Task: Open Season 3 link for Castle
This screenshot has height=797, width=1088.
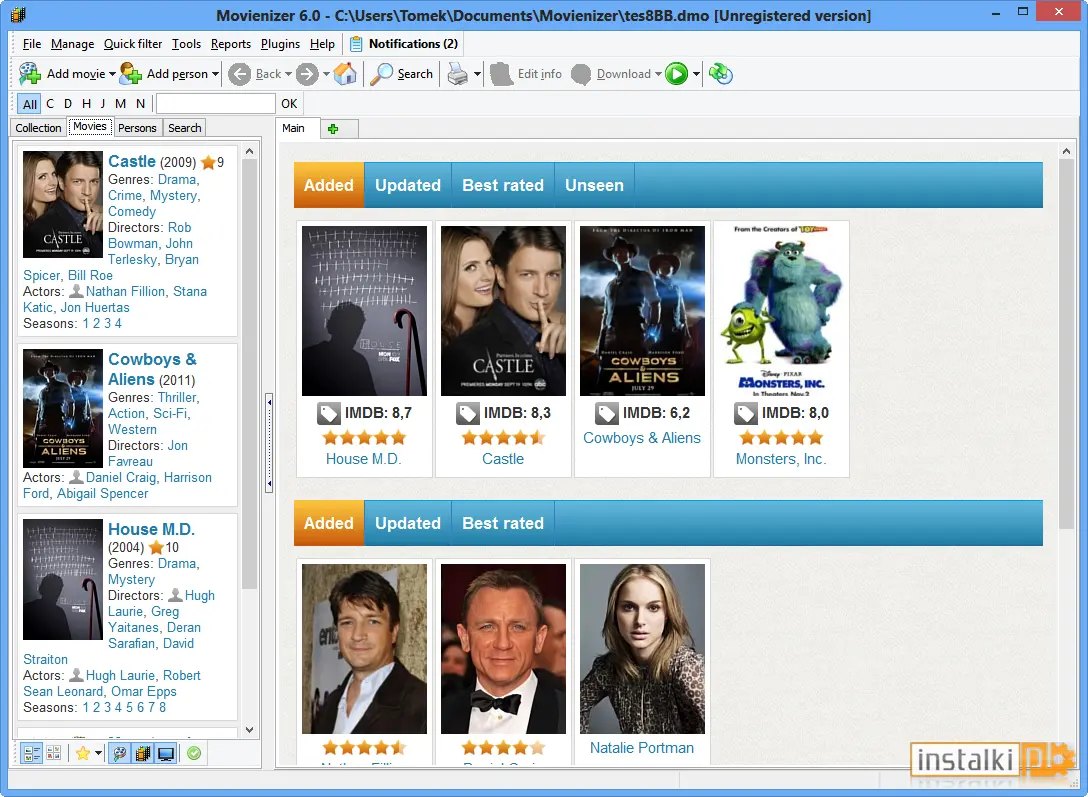Action: click(x=107, y=323)
